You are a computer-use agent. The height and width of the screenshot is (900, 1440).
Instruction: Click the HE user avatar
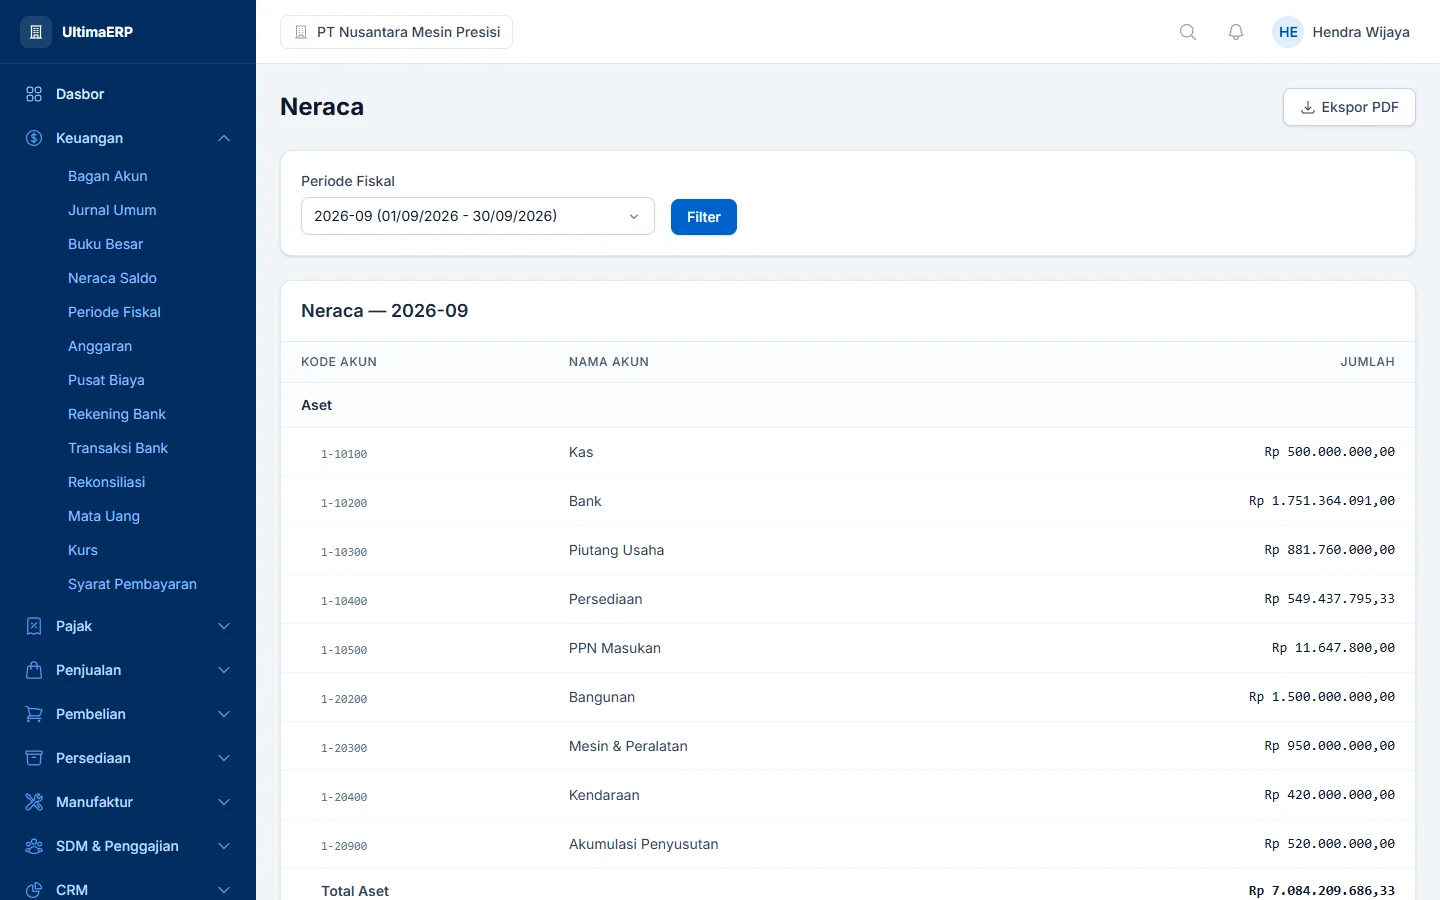(x=1288, y=32)
